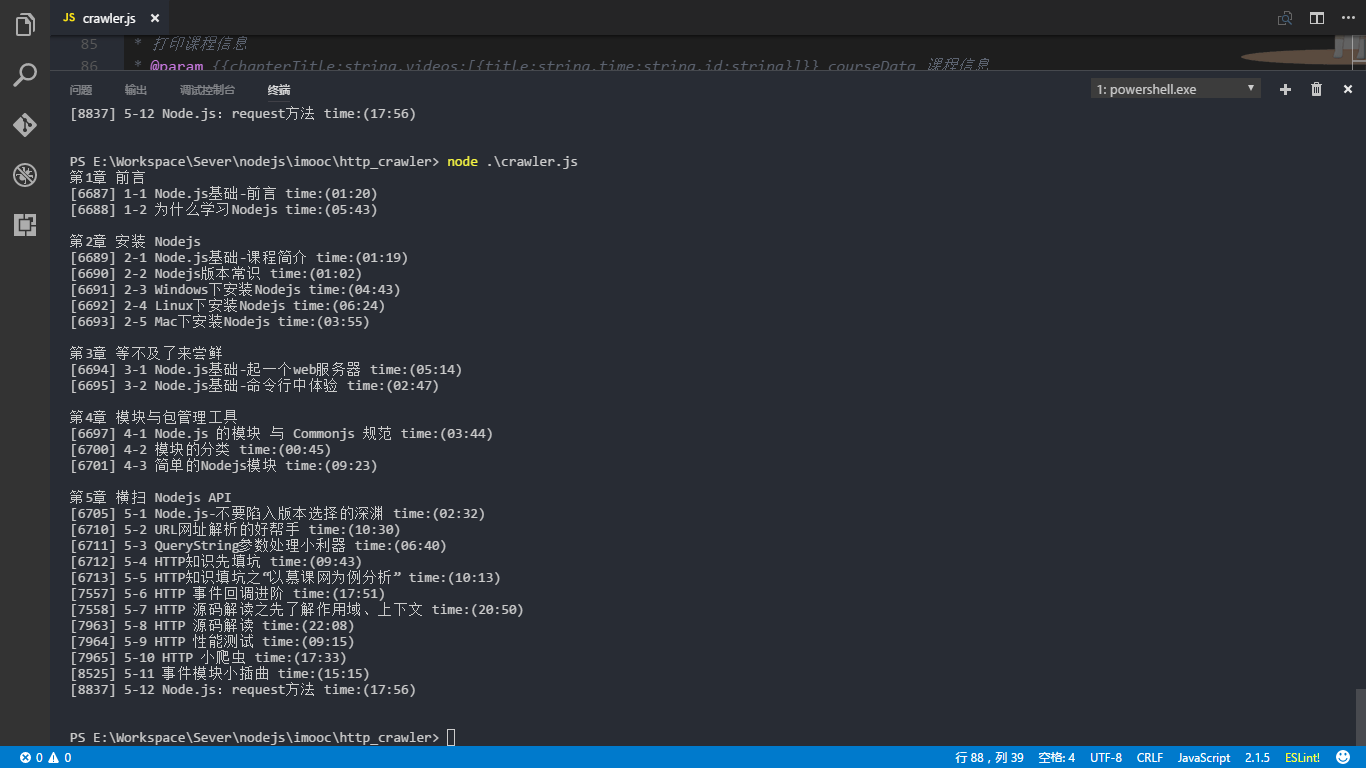Click the '[6701] 4-3 简单的Nodejs模块' line
The image size is (1366, 768).
pos(224,466)
